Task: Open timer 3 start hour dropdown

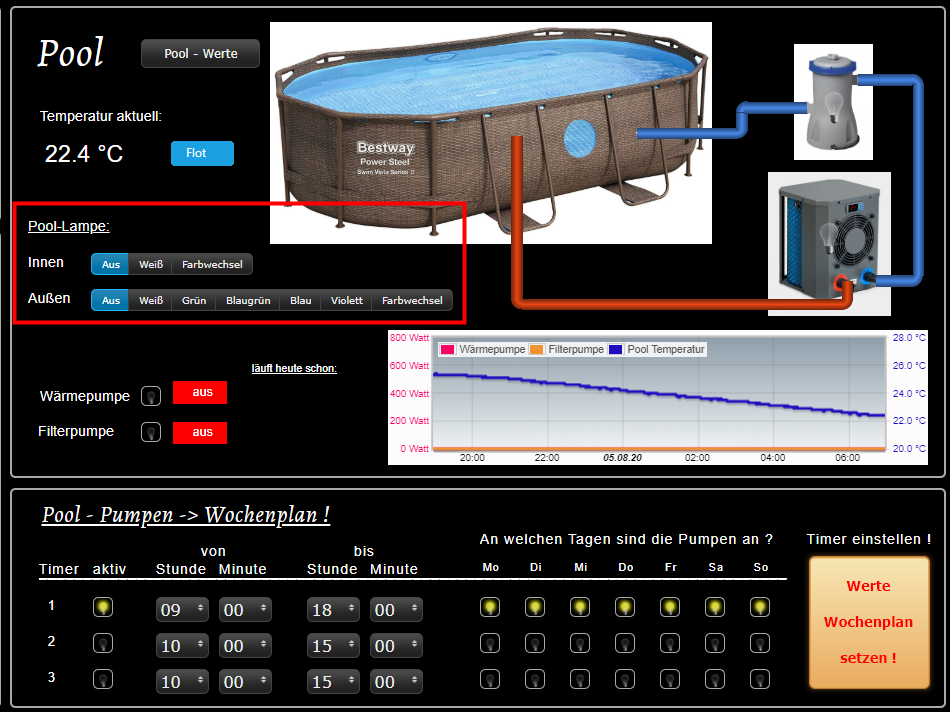Action: (182, 682)
